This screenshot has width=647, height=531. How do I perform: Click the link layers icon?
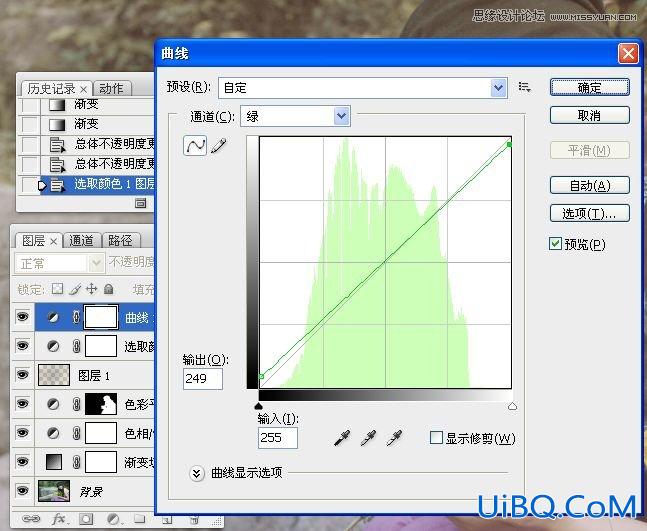(31, 519)
